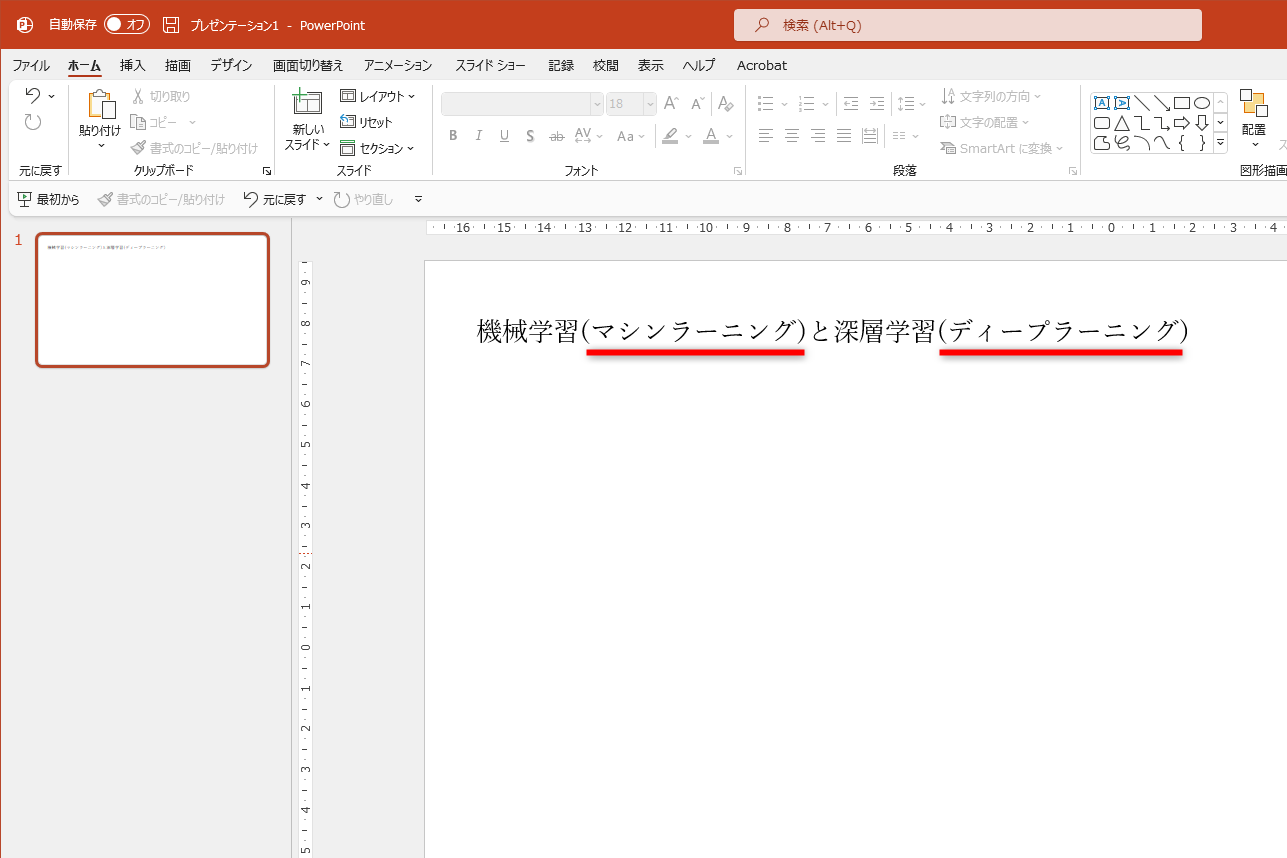Start slideshow with 最初から button
Viewport: 1287px width, 858px height.
click(x=48, y=198)
